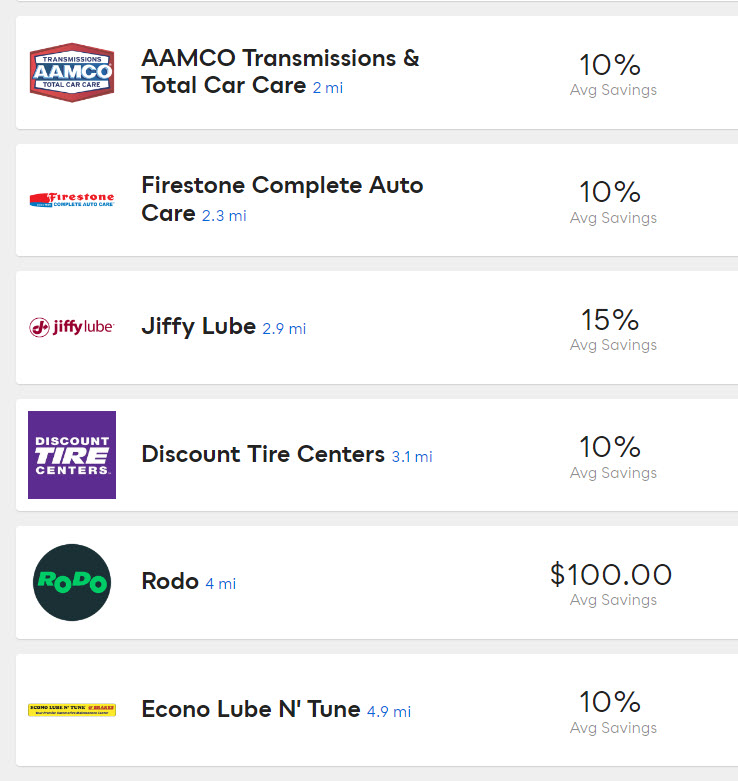Open AAMCO Transmissions & Total Car Care listing
738x781 pixels.
click(x=280, y=71)
